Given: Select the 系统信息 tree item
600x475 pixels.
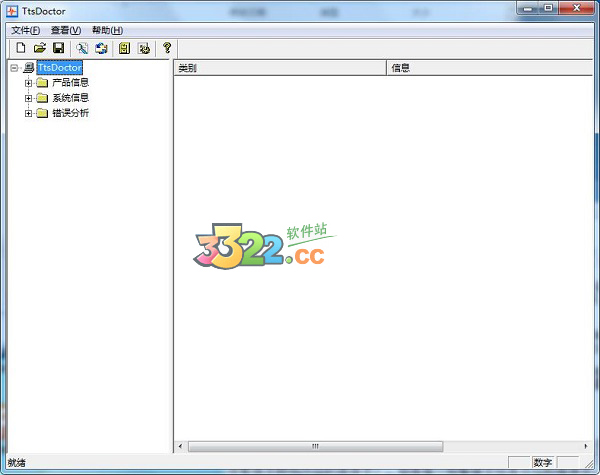Looking at the screenshot, I should (70, 98).
